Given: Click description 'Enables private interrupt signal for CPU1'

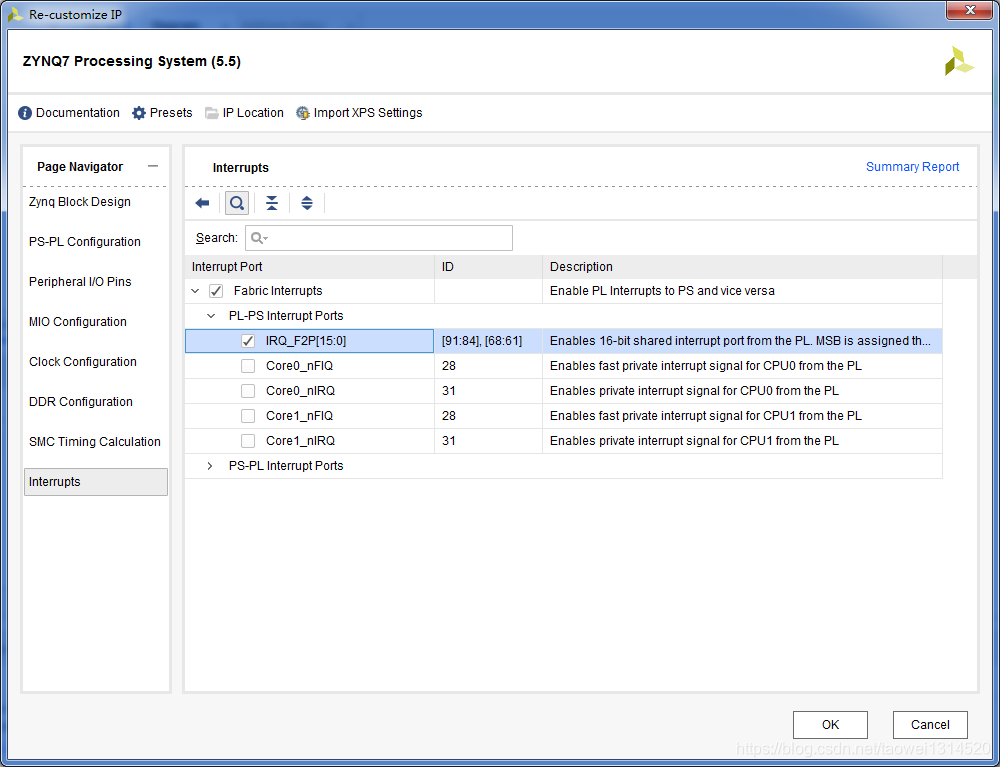Looking at the screenshot, I should 695,441.
